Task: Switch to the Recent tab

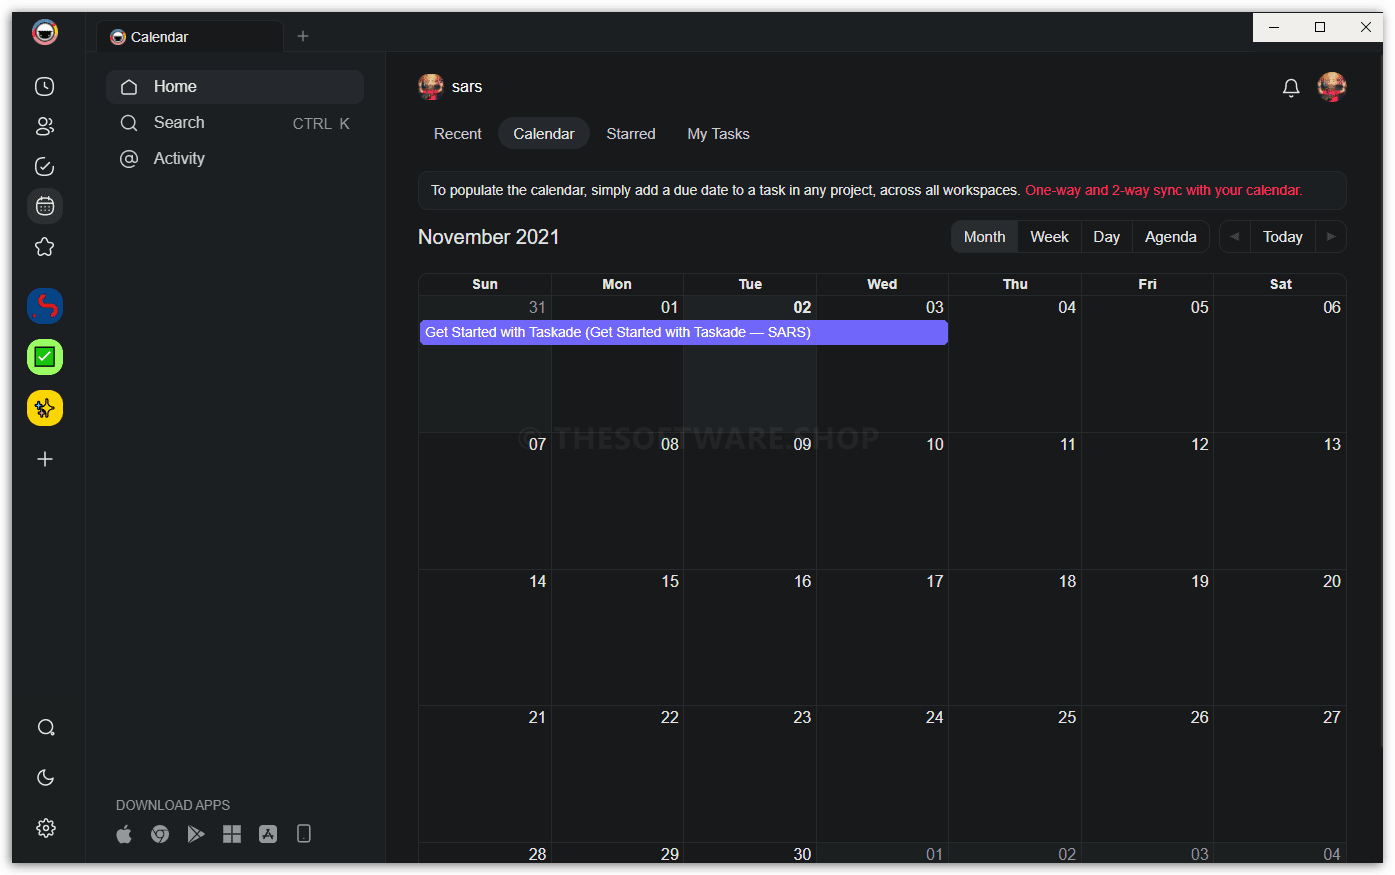Action: point(458,134)
